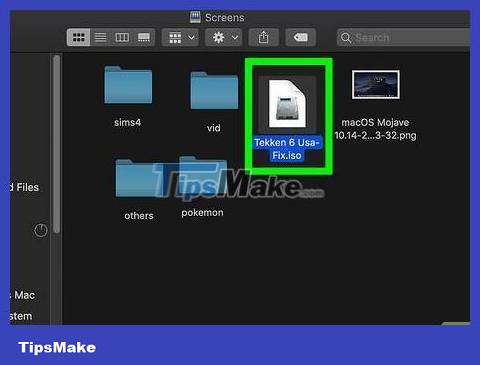Click the others folder name label
480x365 pixels.
pos(139,216)
